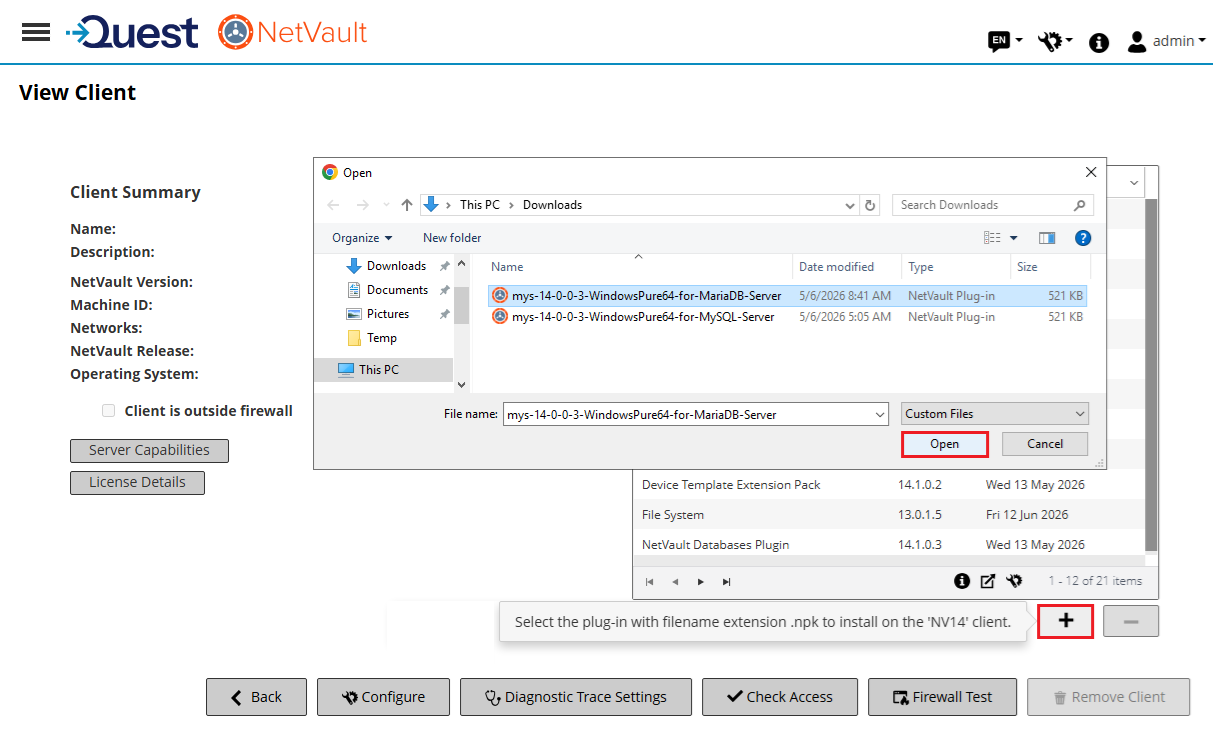Image resolution: width=1213 pixels, height=741 pixels.
Task: Open the hamburger navigation menu
Action: click(x=36, y=32)
